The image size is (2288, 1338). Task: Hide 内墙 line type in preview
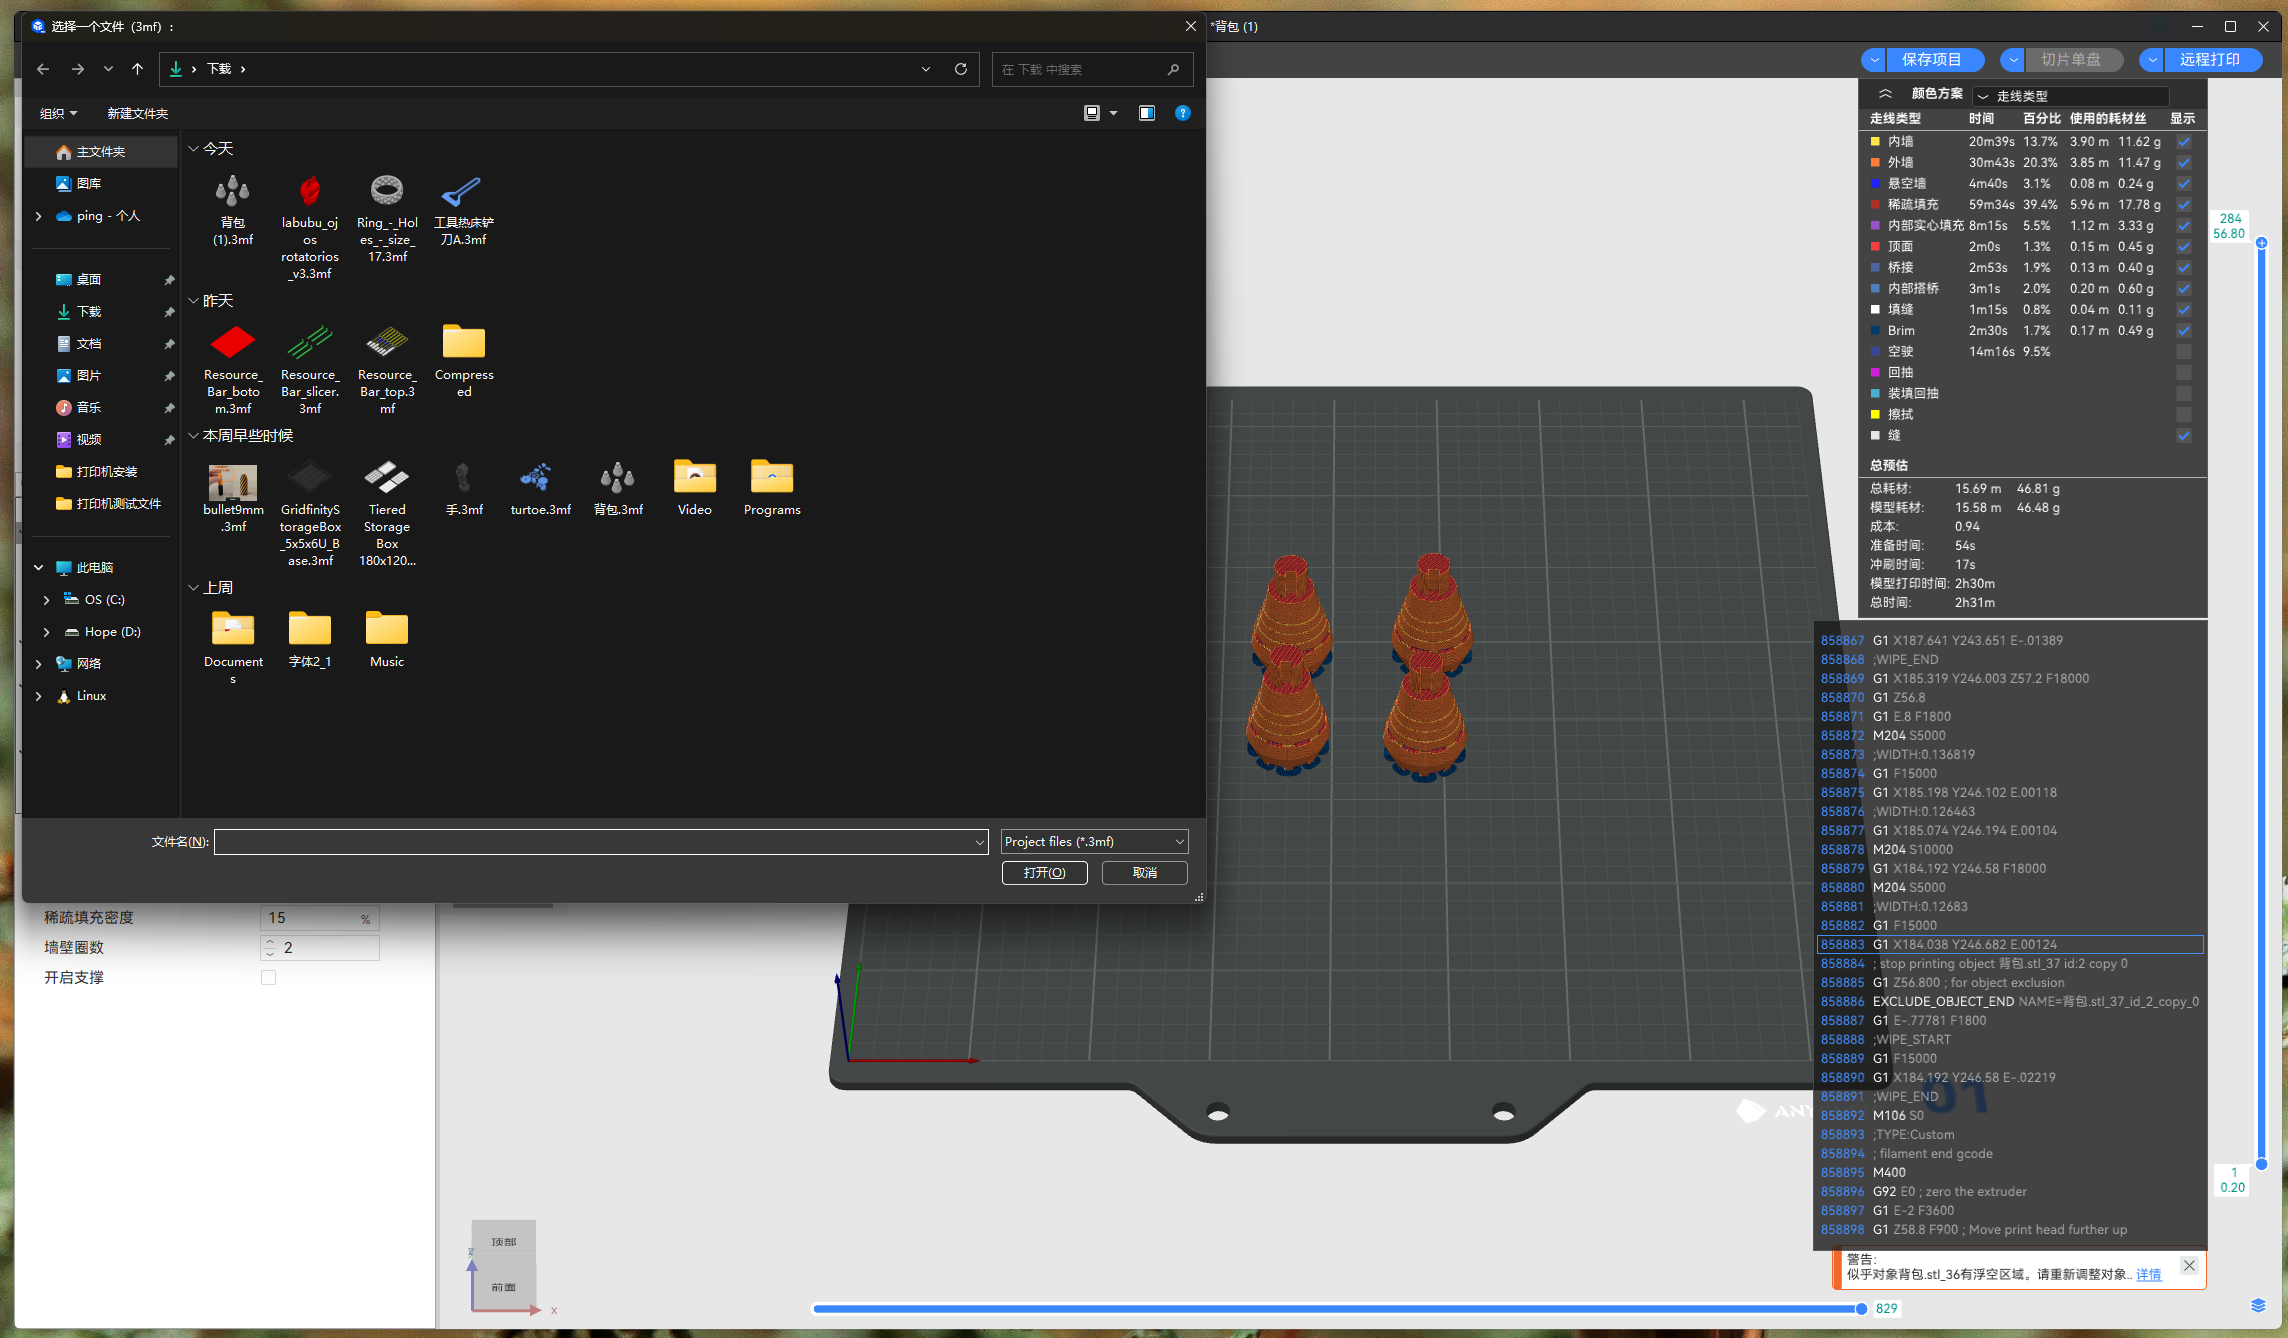[x=2184, y=142]
